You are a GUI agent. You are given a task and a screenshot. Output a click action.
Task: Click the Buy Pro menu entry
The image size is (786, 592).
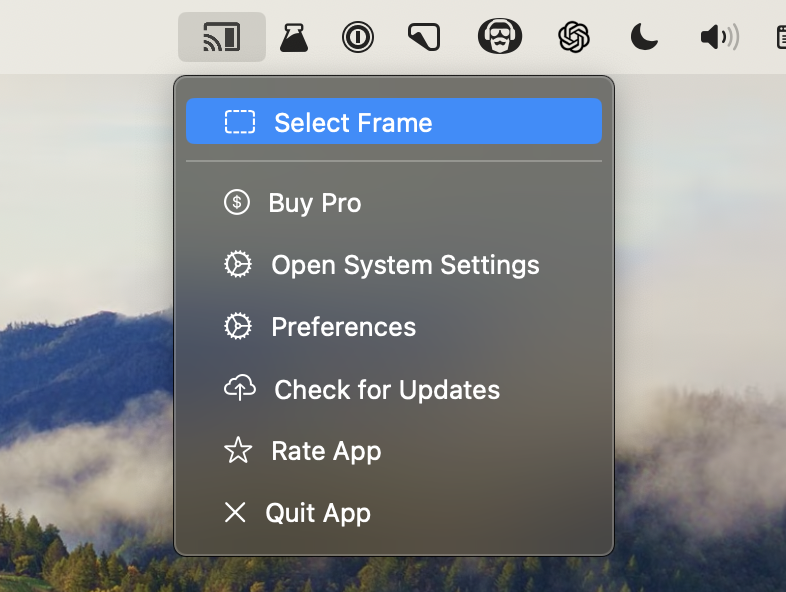coord(394,203)
